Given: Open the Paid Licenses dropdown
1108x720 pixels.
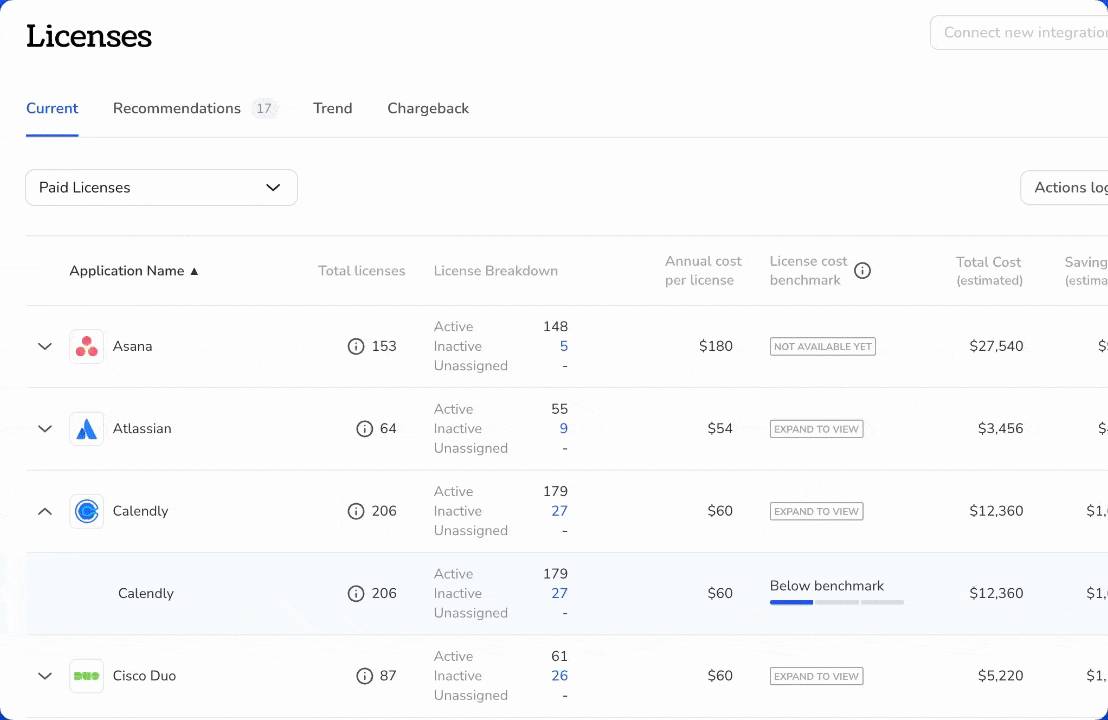Looking at the screenshot, I should 161,187.
